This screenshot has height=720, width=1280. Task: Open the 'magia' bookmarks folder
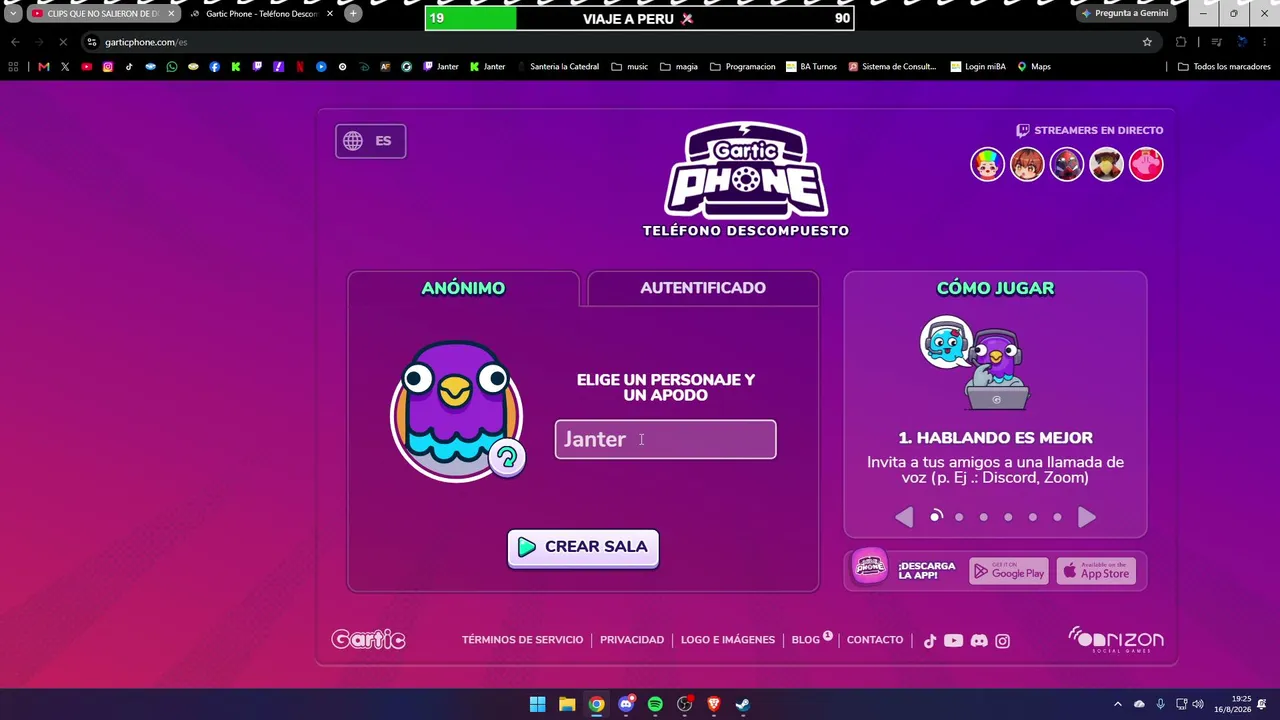[679, 67]
